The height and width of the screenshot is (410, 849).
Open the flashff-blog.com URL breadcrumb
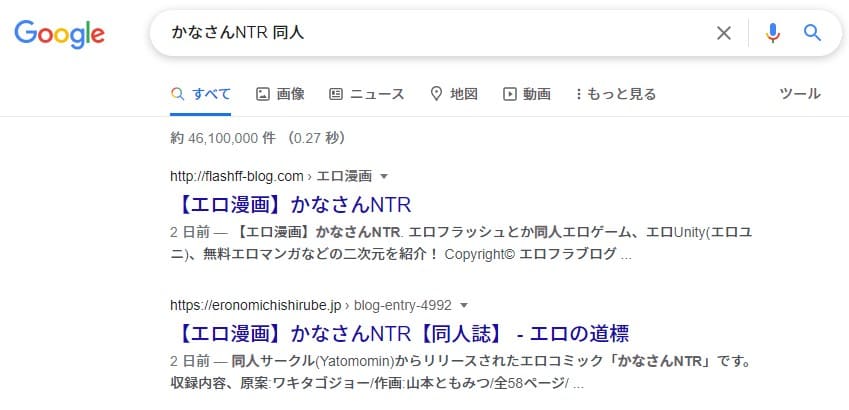click(x=271, y=176)
